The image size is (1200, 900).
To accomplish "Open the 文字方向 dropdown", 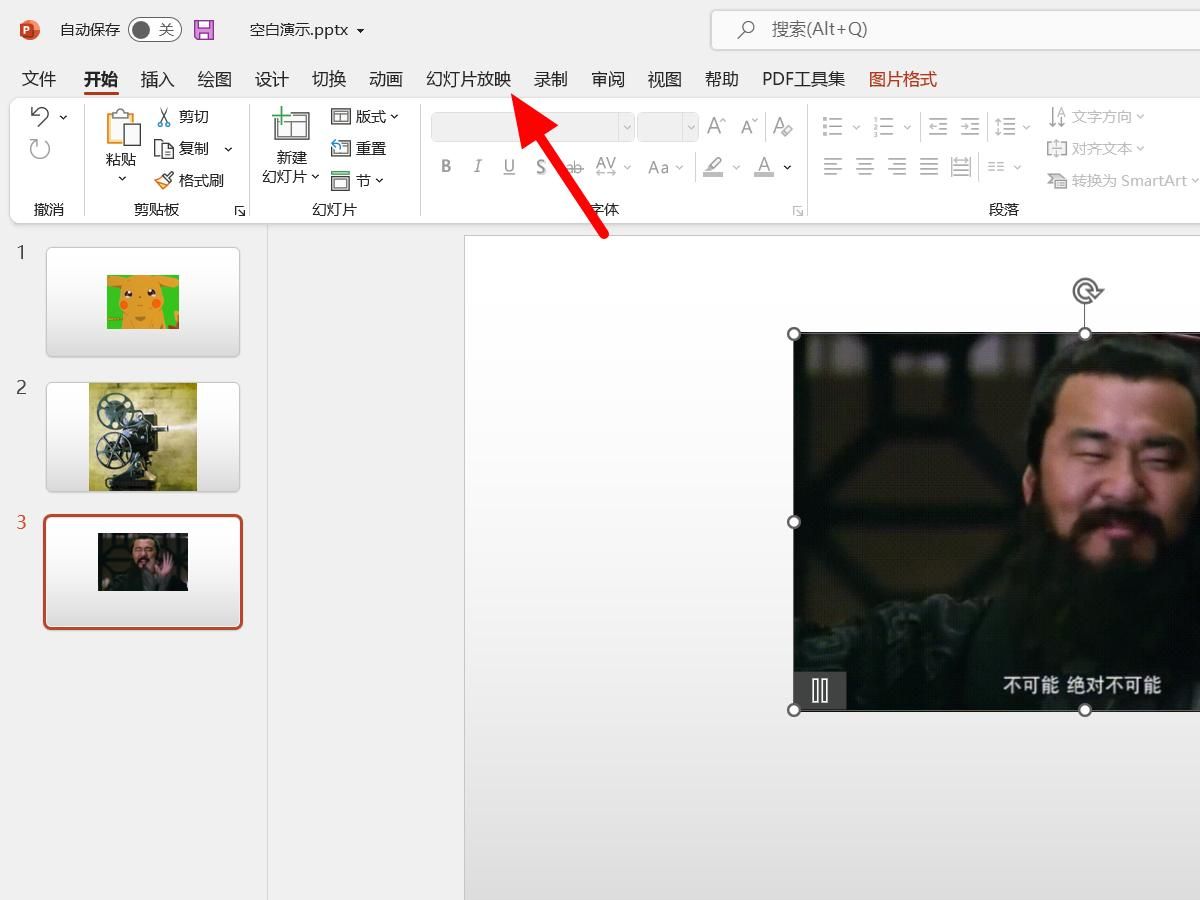I will click(1096, 117).
